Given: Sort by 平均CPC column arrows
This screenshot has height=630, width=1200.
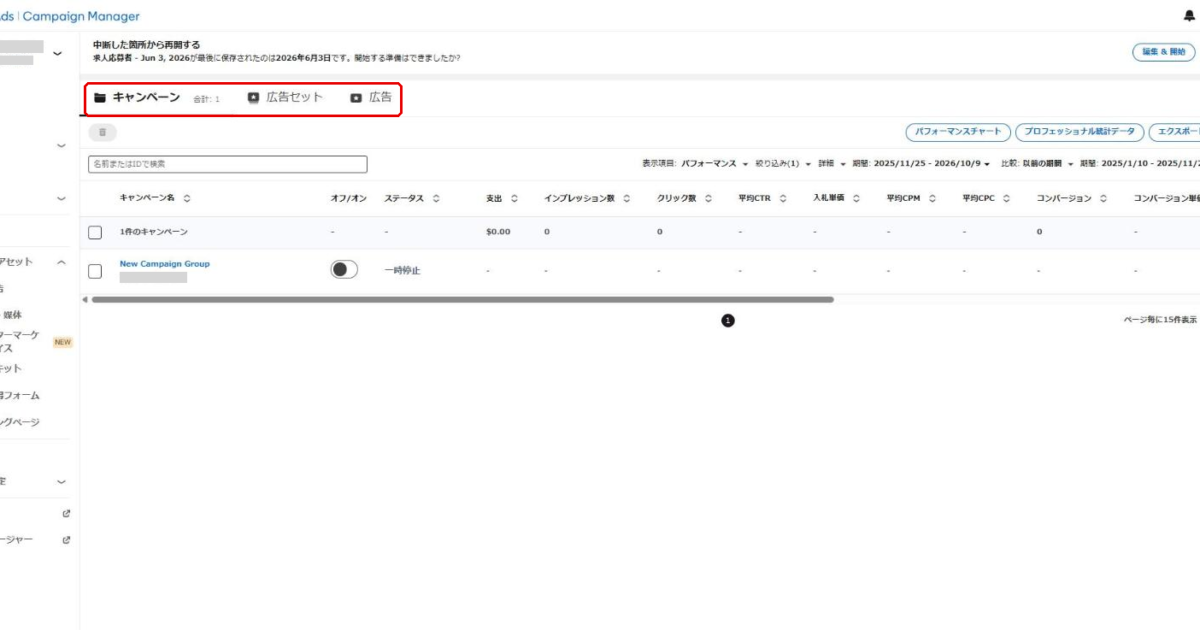Looking at the screenshot, I should (1006, 198).
